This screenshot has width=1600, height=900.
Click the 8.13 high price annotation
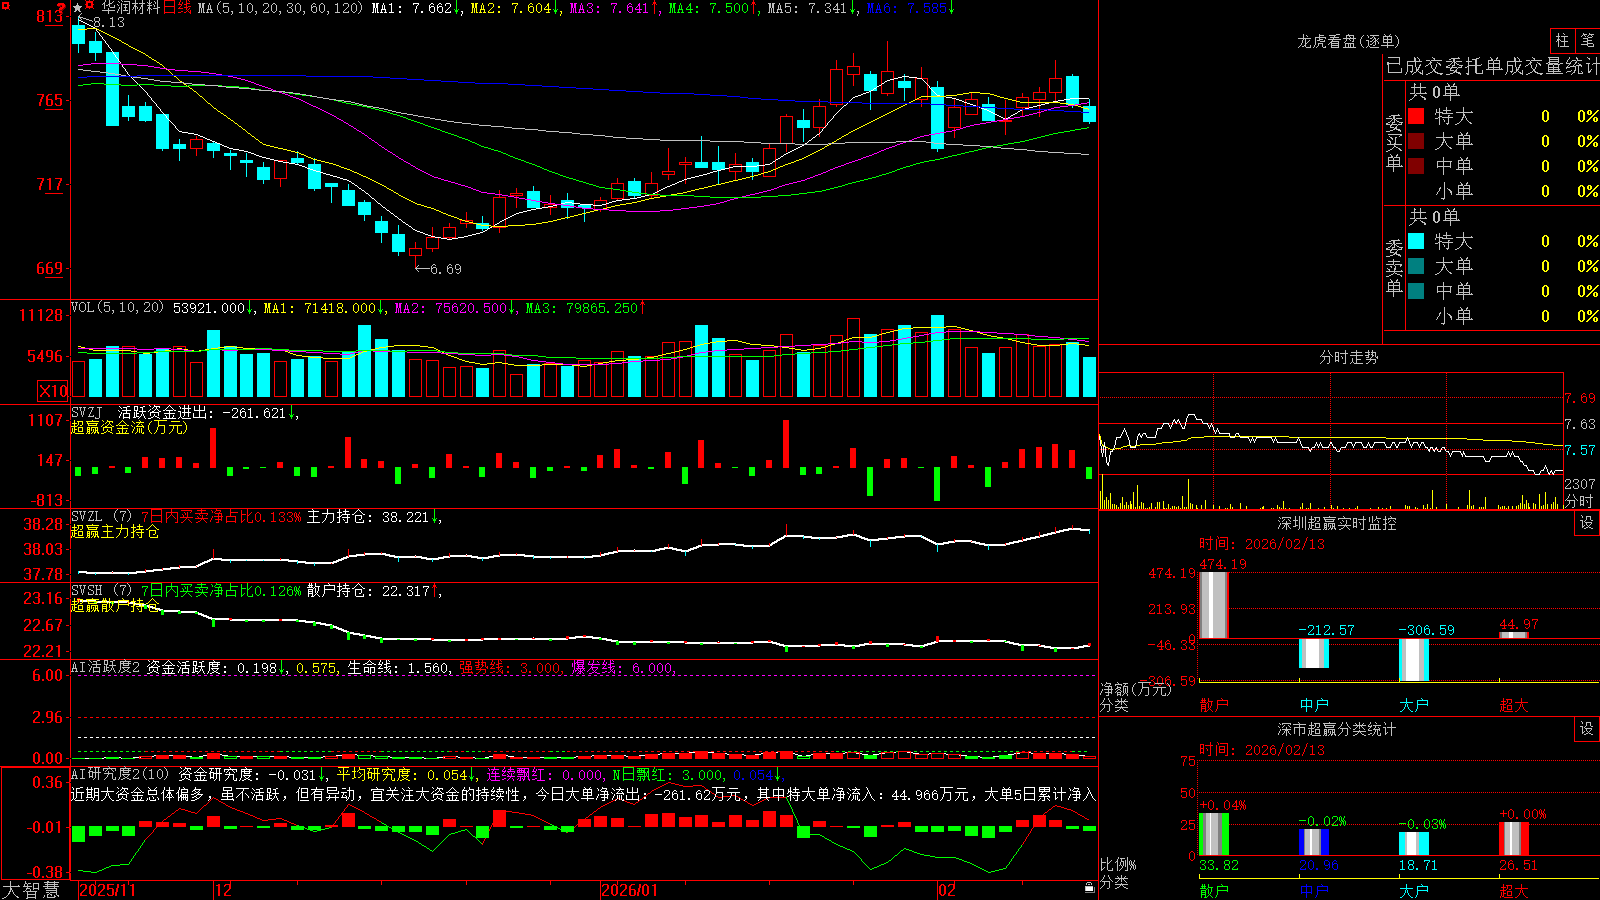coord(109,23)
